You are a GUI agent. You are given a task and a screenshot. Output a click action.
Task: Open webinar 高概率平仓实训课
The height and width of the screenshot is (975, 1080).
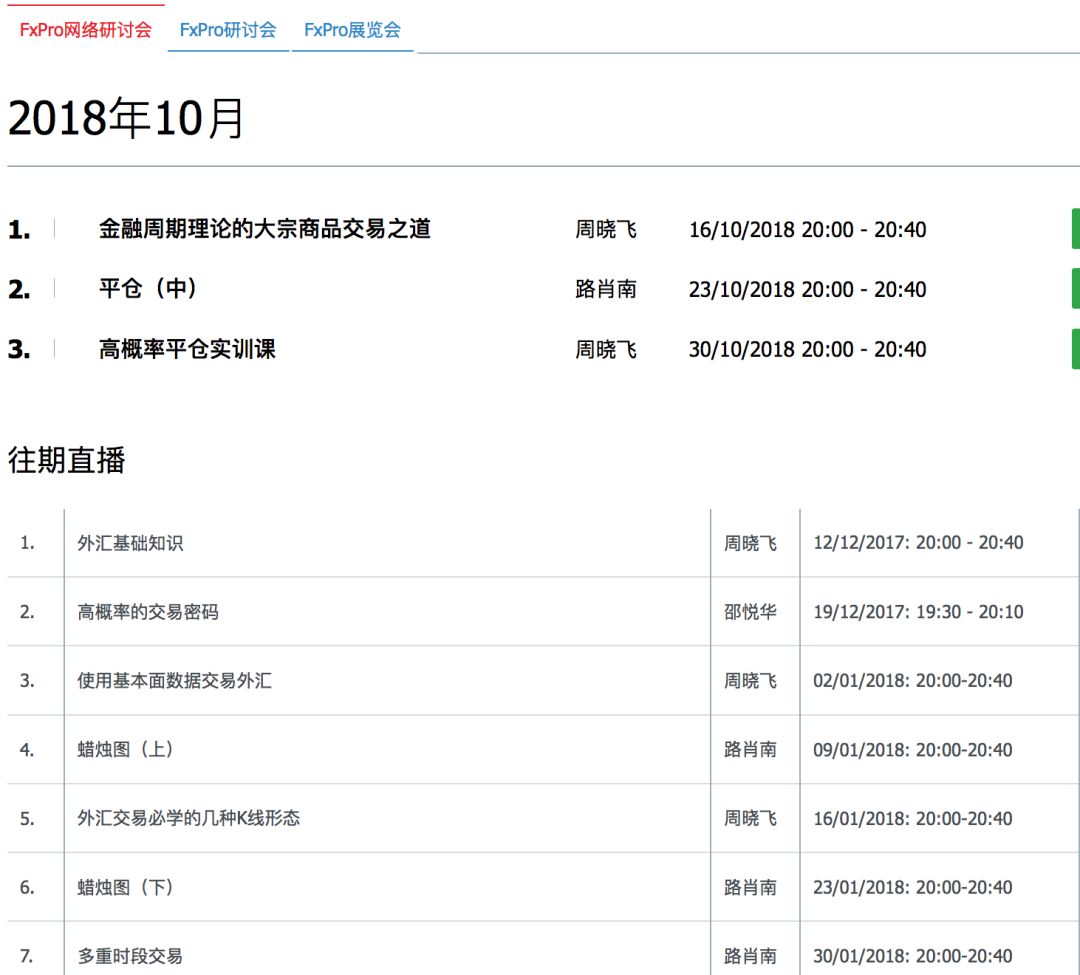(x=187, y=348)
